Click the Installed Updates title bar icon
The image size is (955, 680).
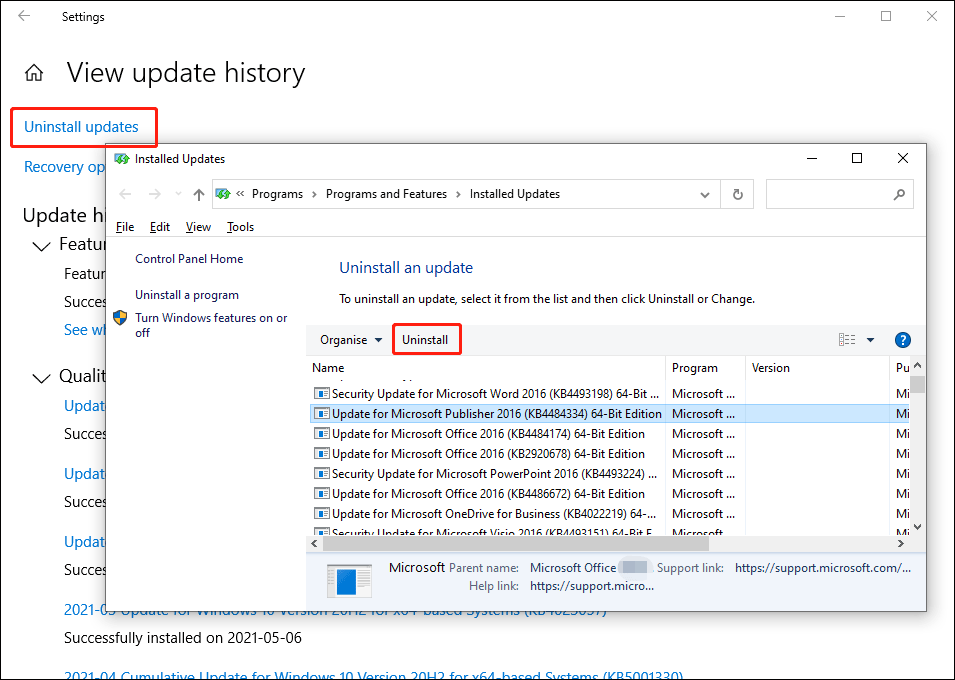coord(122,159)
